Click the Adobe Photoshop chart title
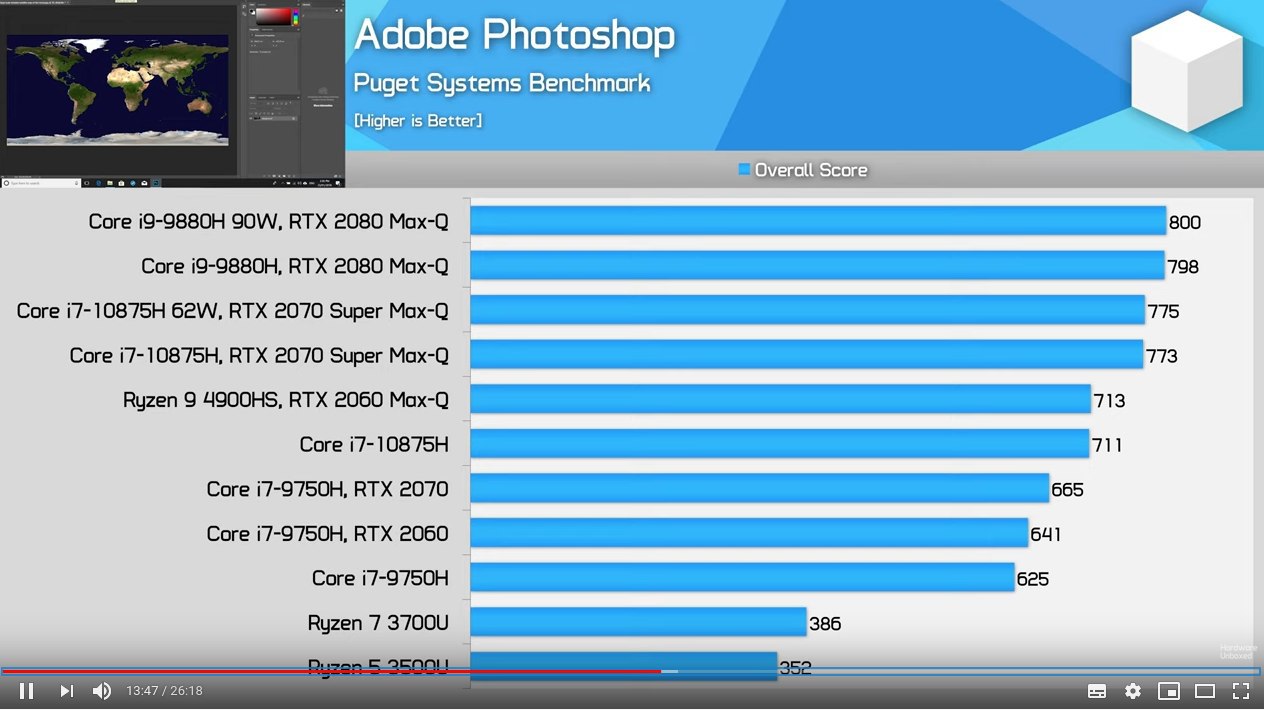 coord(514,36)
